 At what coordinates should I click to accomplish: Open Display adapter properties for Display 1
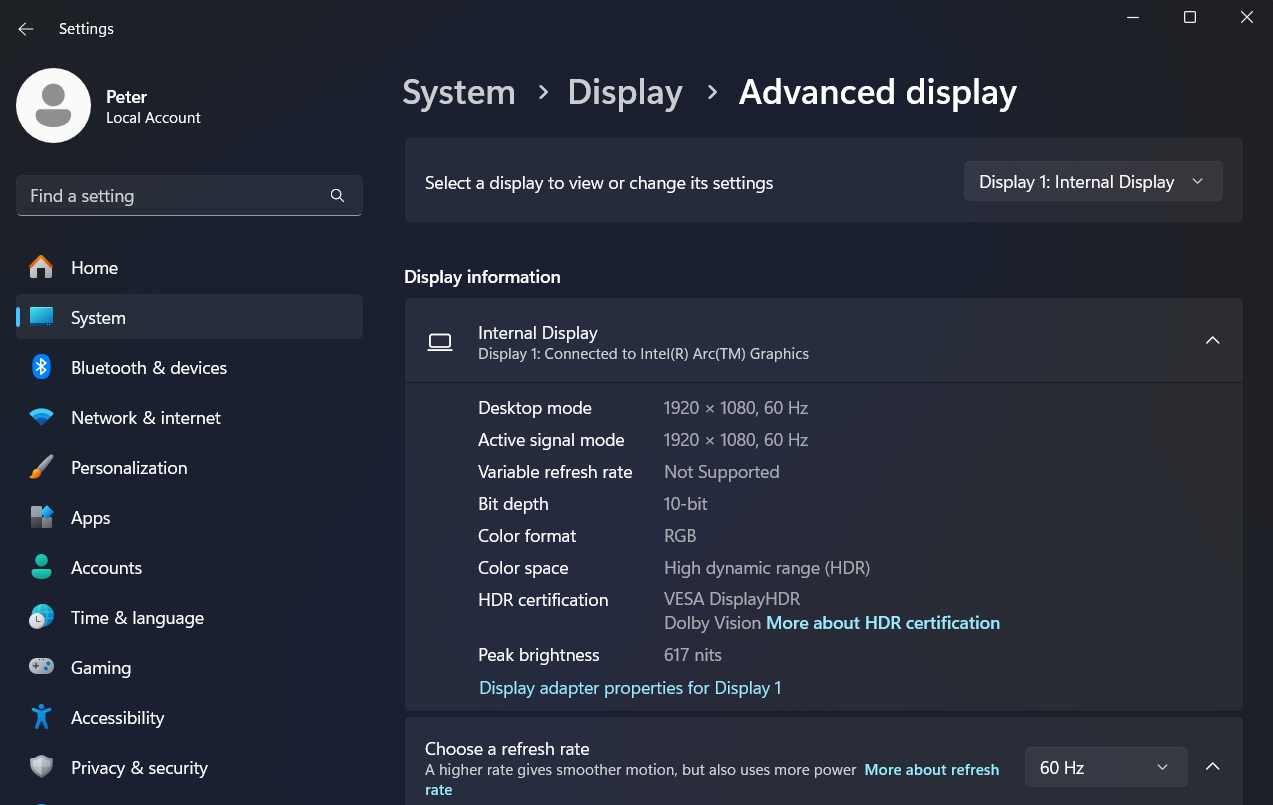pos(630,688)
